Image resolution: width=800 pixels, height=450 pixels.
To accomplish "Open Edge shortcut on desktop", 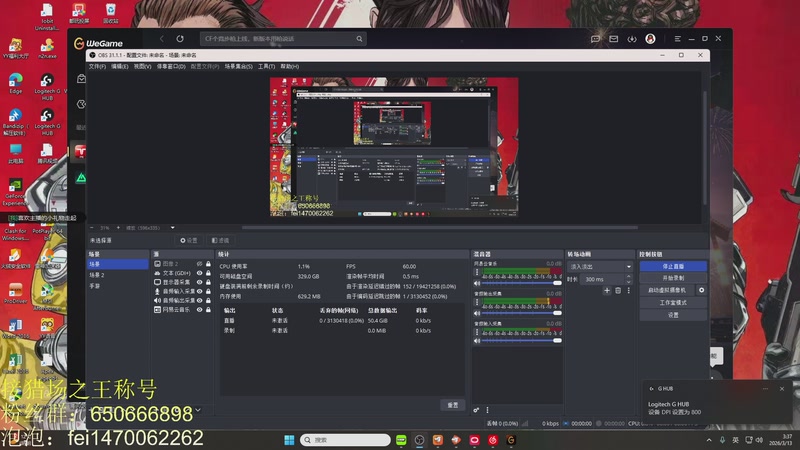I will (x=16, y=84).
